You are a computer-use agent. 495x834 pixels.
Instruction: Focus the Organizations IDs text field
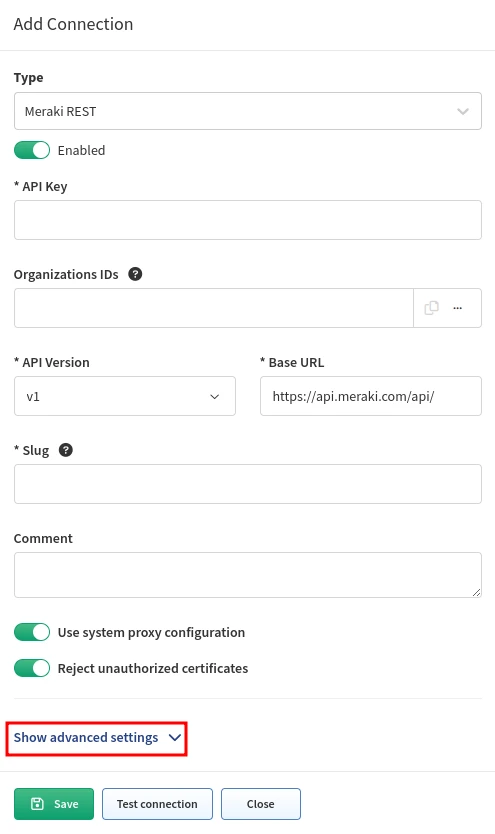tap(214, 308)
